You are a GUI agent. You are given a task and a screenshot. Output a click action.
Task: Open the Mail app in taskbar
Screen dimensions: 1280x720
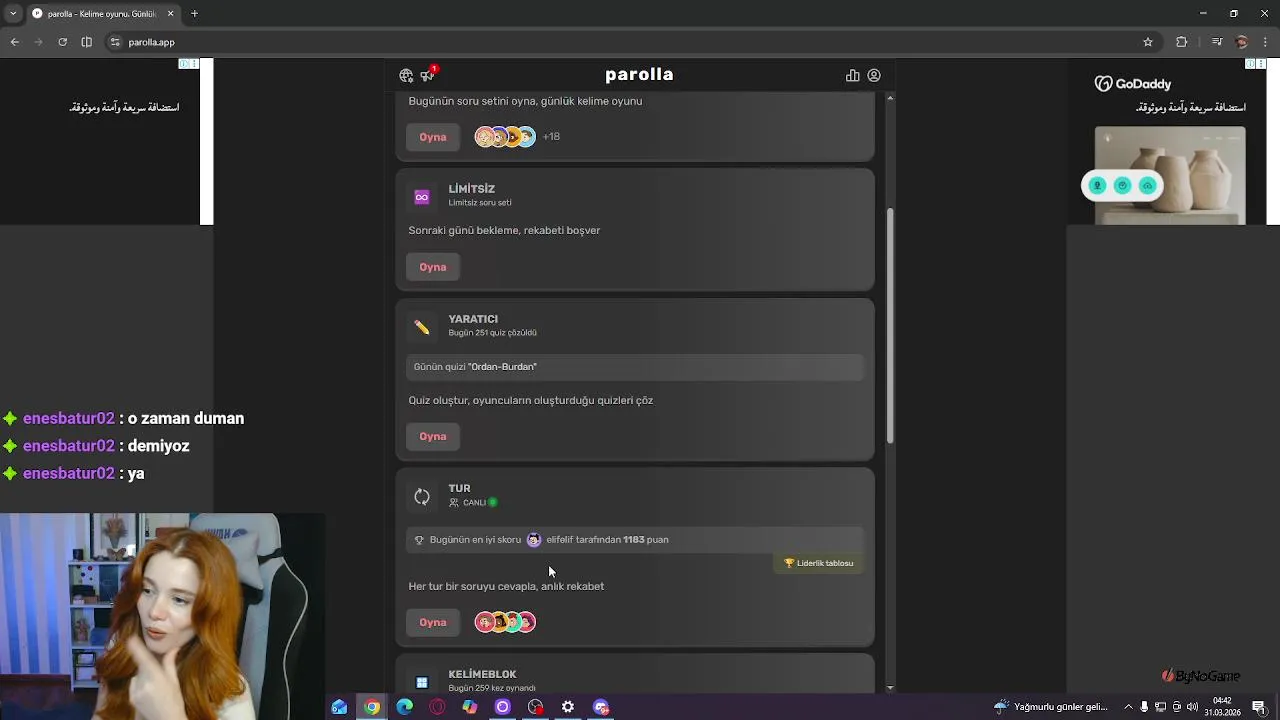coord(339,707)
